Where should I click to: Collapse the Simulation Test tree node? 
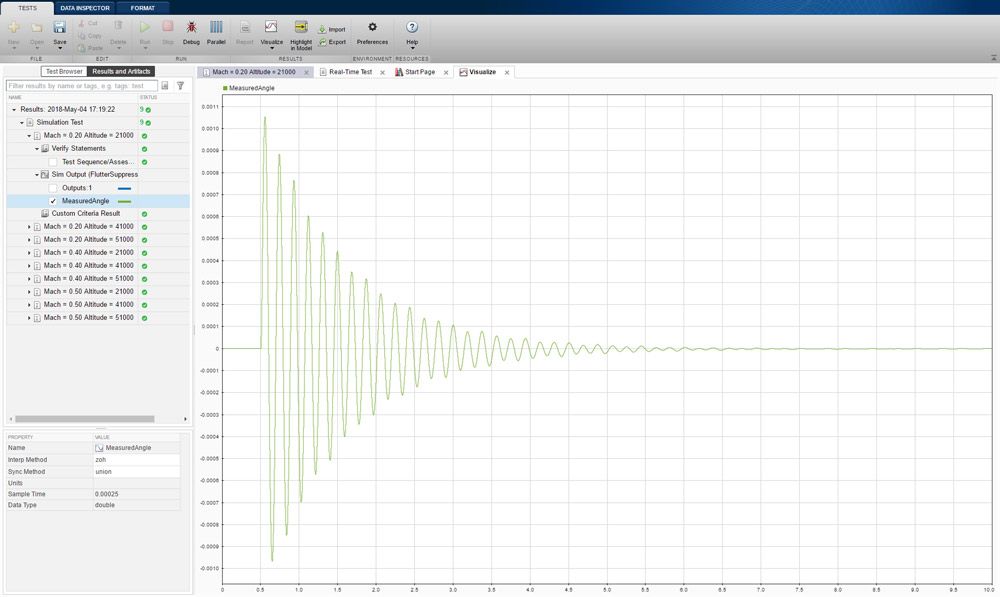pyautogui.click(x=22, y=122)
